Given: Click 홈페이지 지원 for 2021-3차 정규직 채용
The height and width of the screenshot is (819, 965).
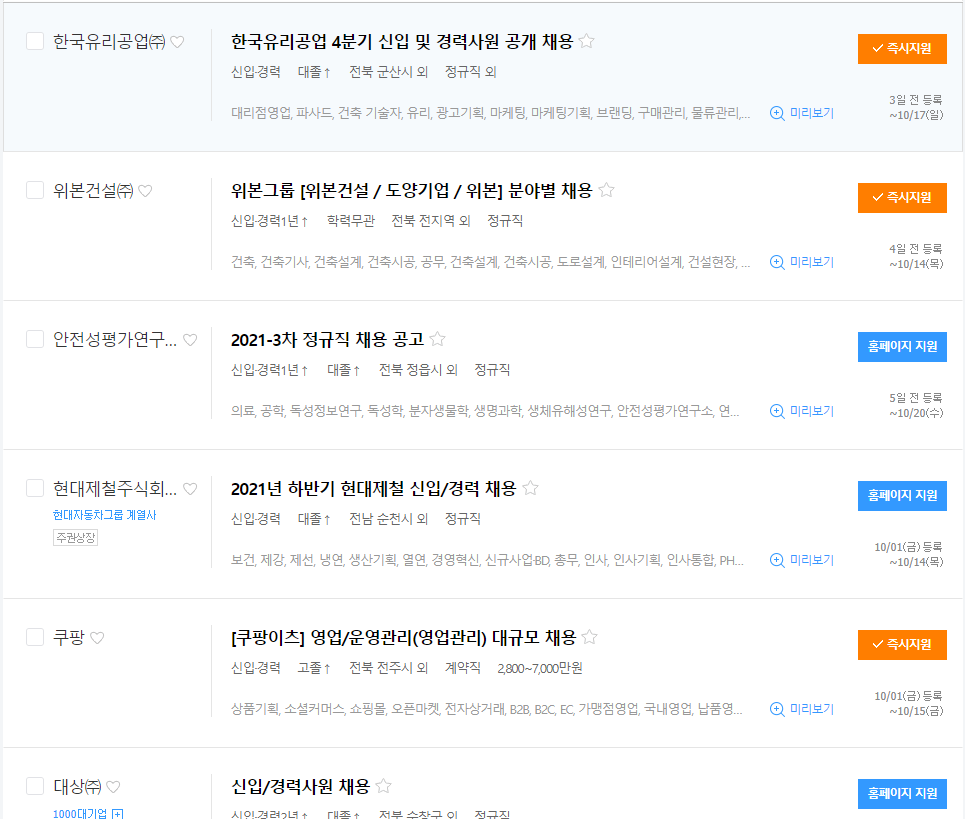Looking at the screenshot, I should tap(902, 346).
